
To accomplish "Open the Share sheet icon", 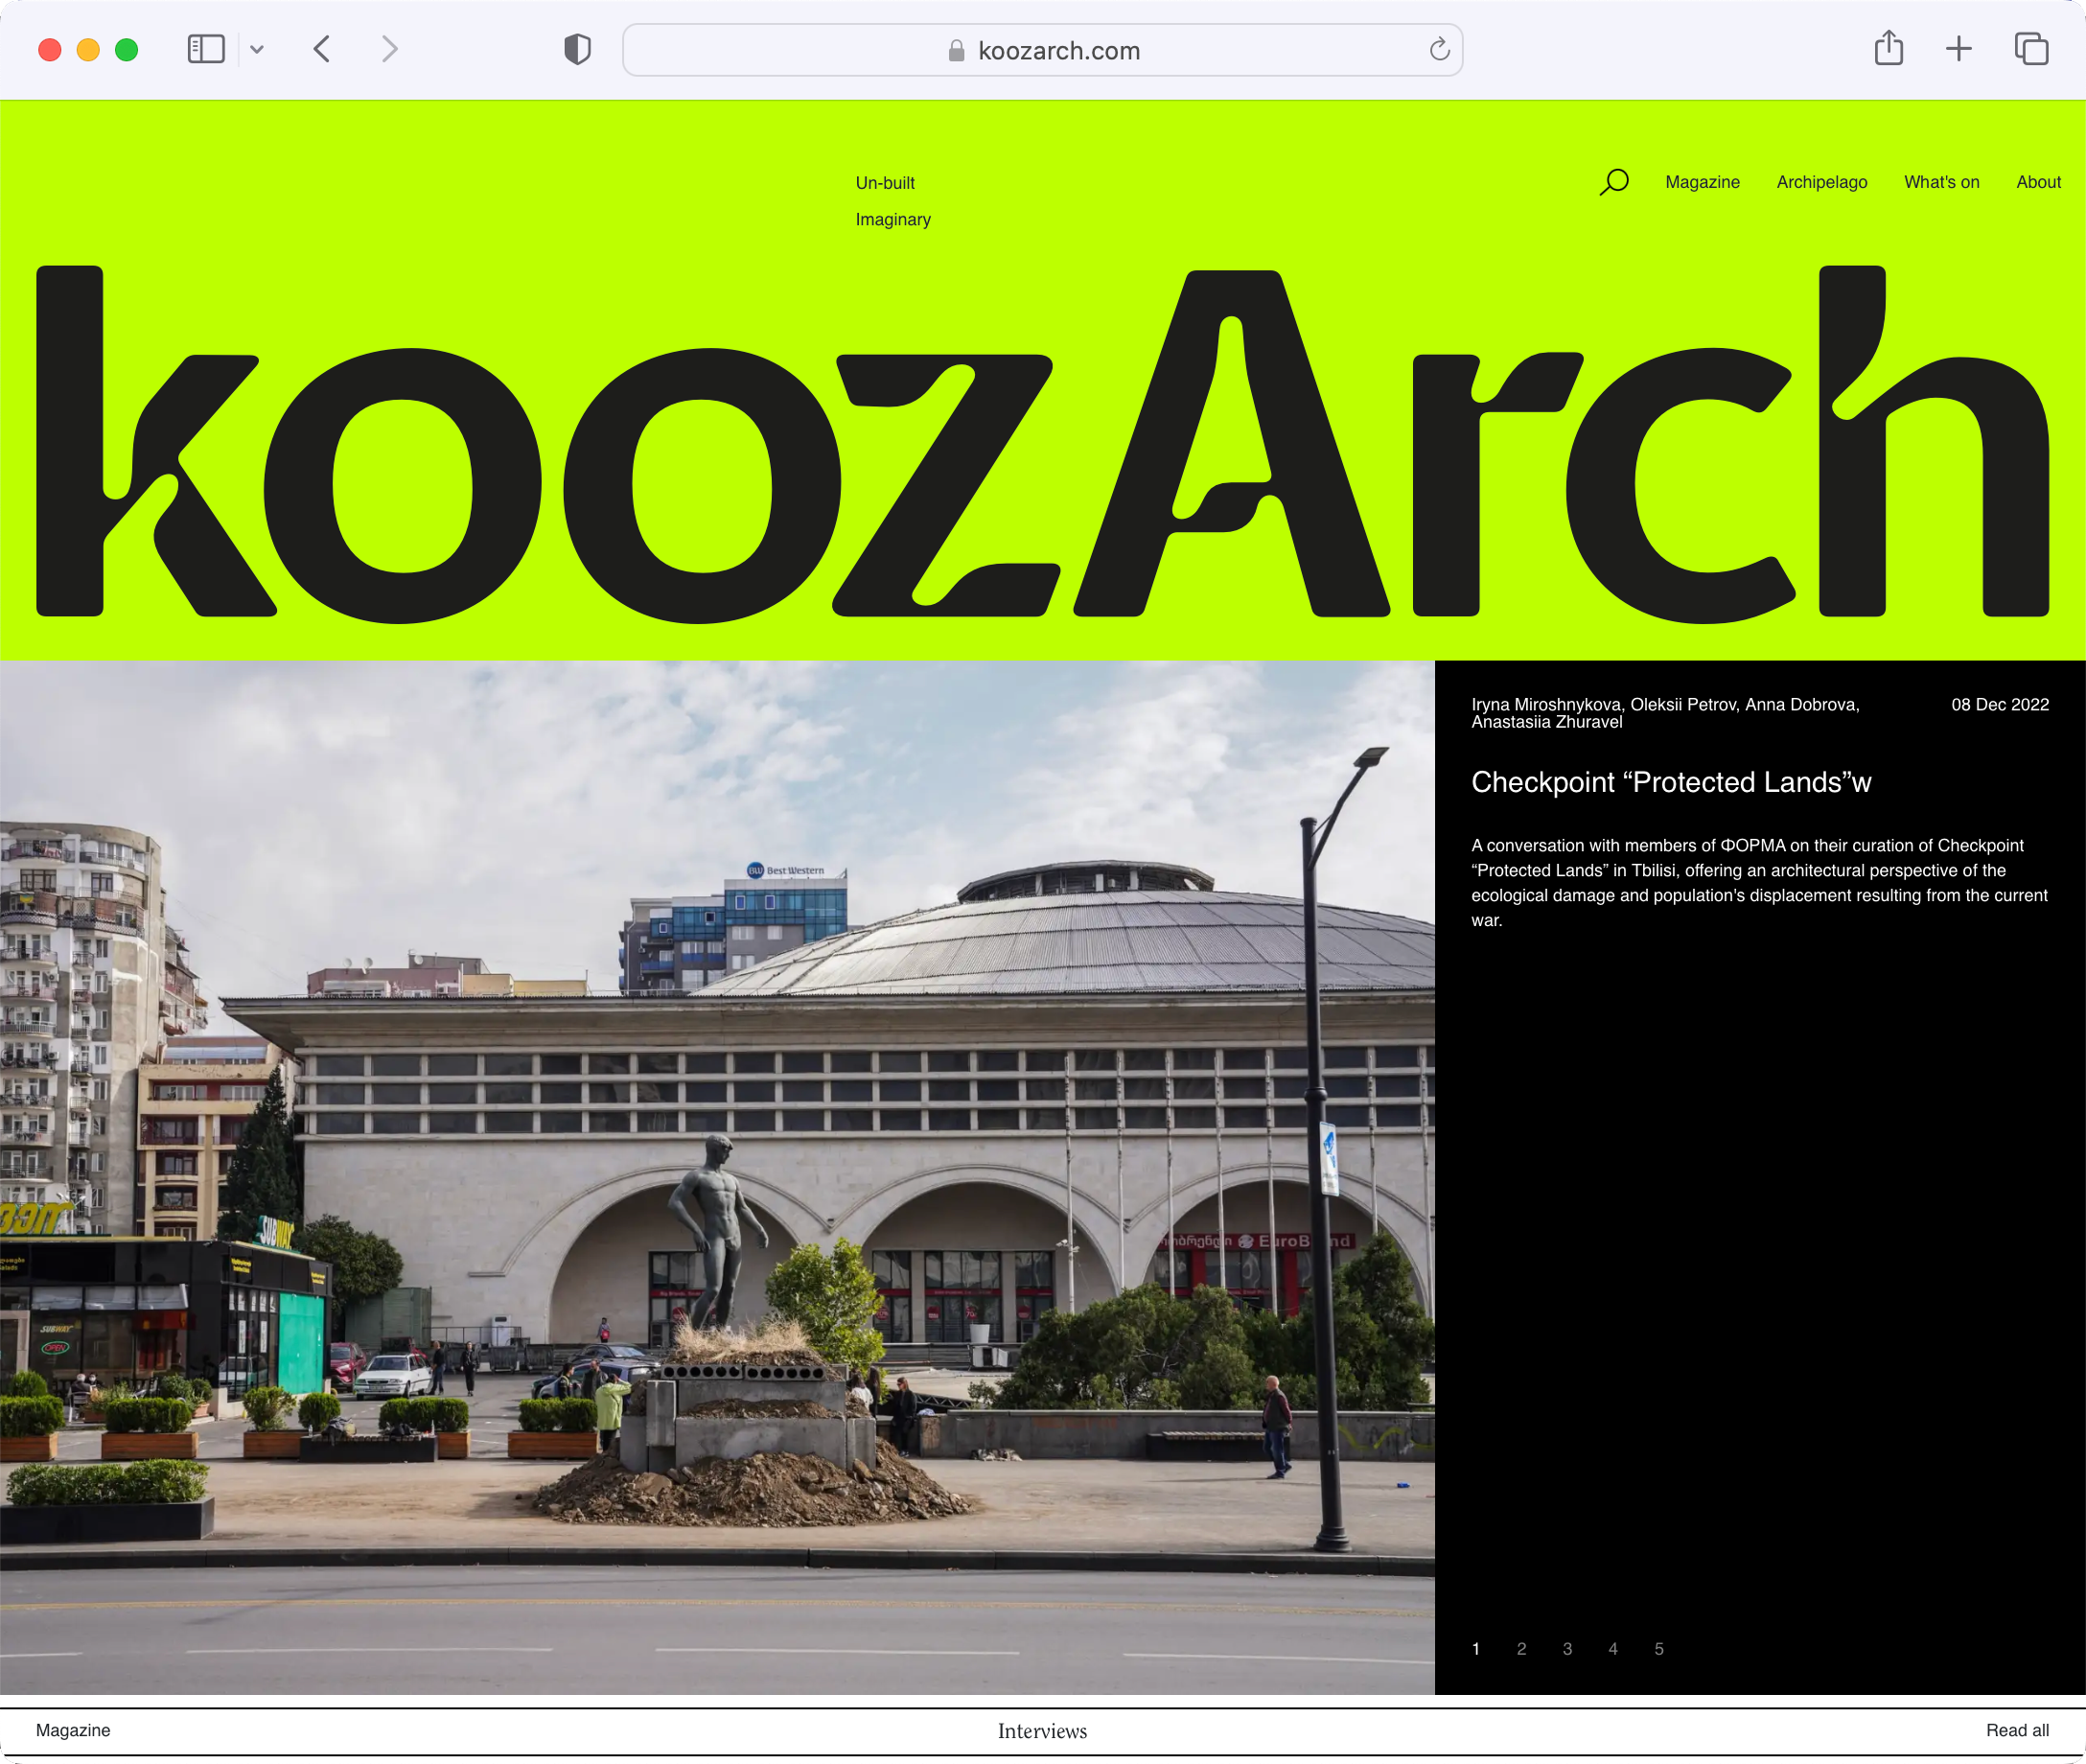I will click(x=1888, y=49).
